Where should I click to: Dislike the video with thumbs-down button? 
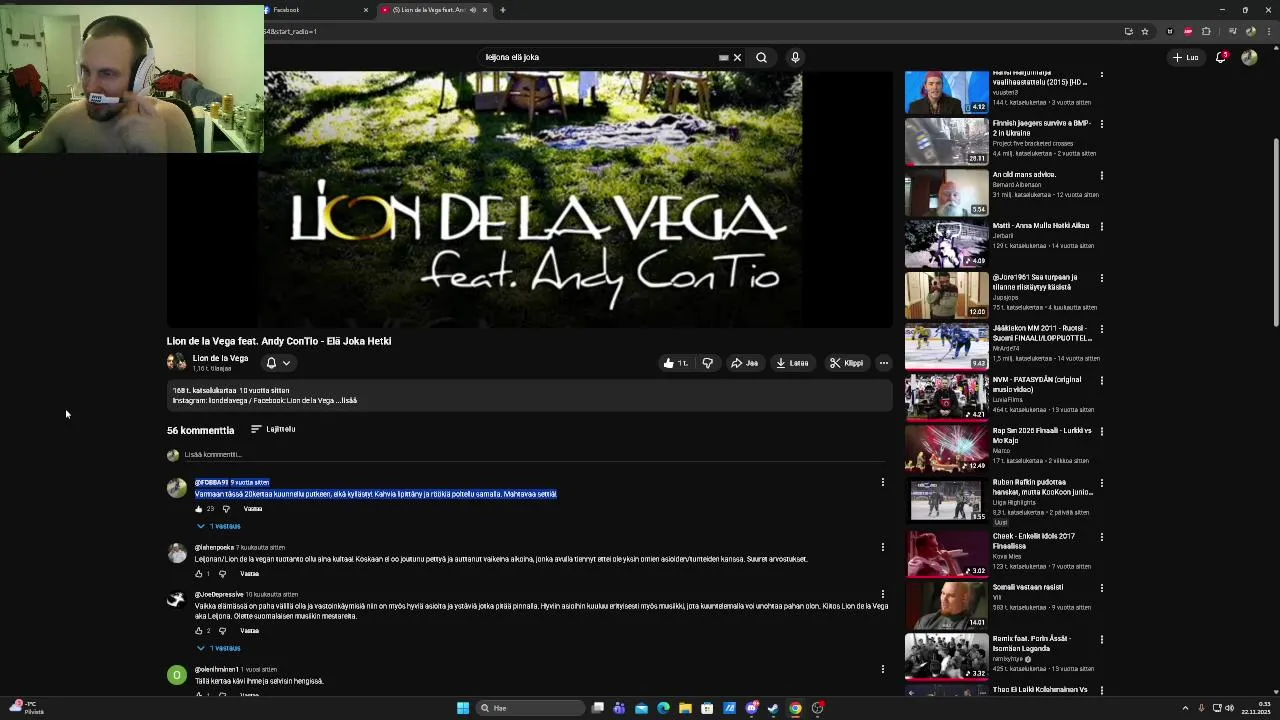point(707,363)
